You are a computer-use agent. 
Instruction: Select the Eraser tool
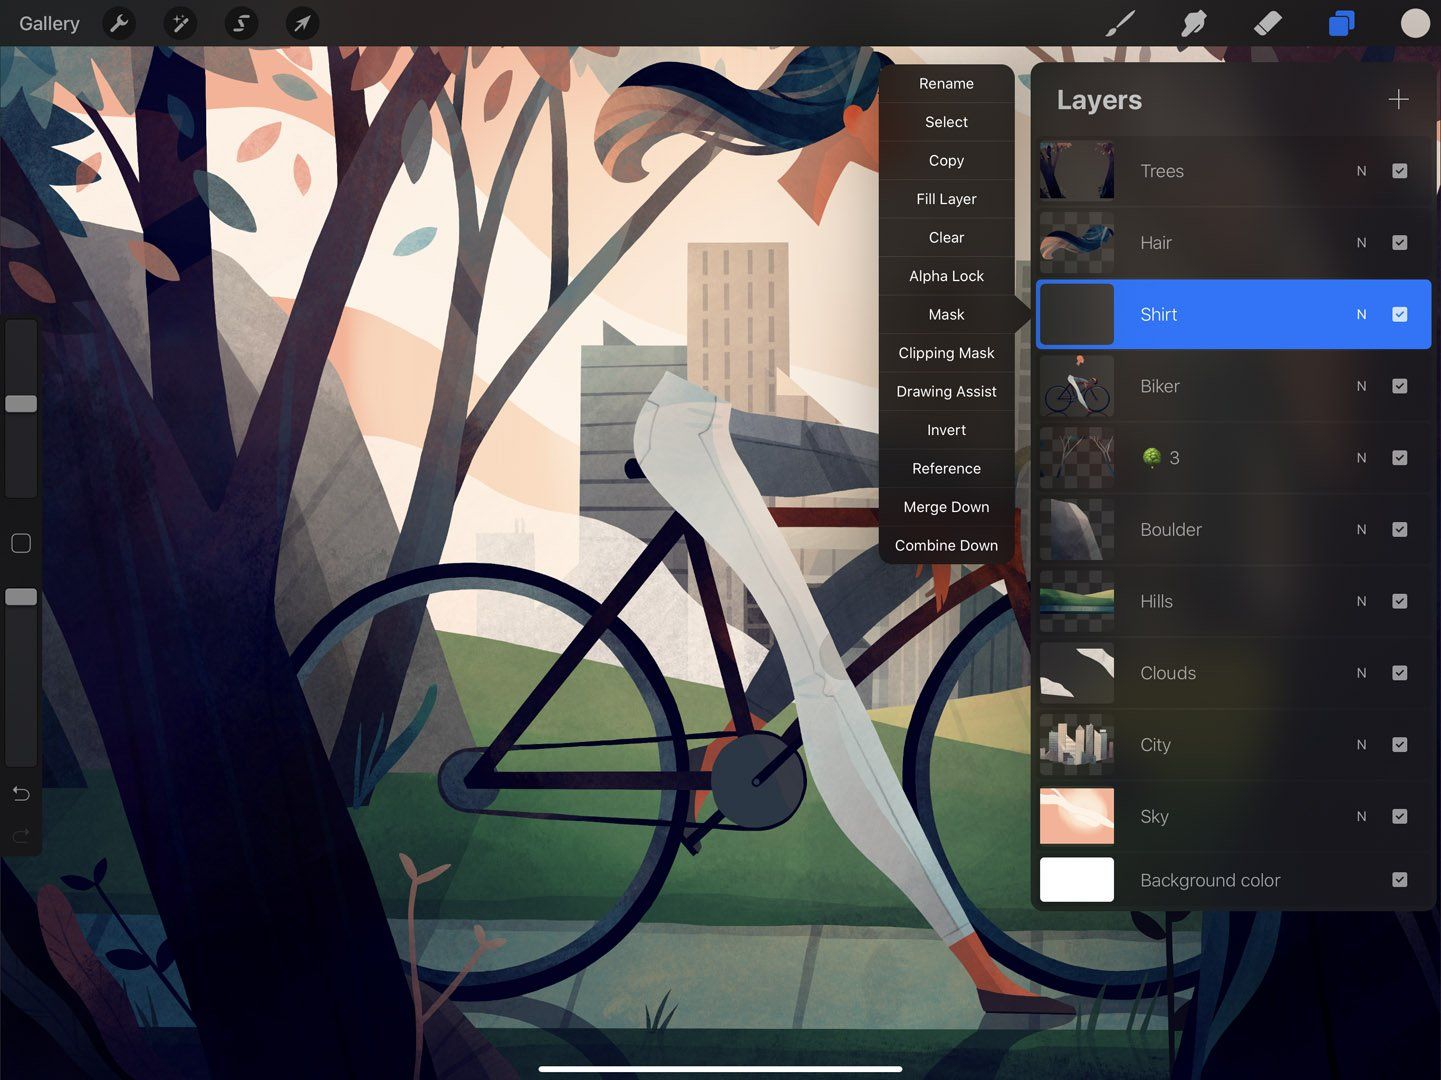click(1266, 22)
